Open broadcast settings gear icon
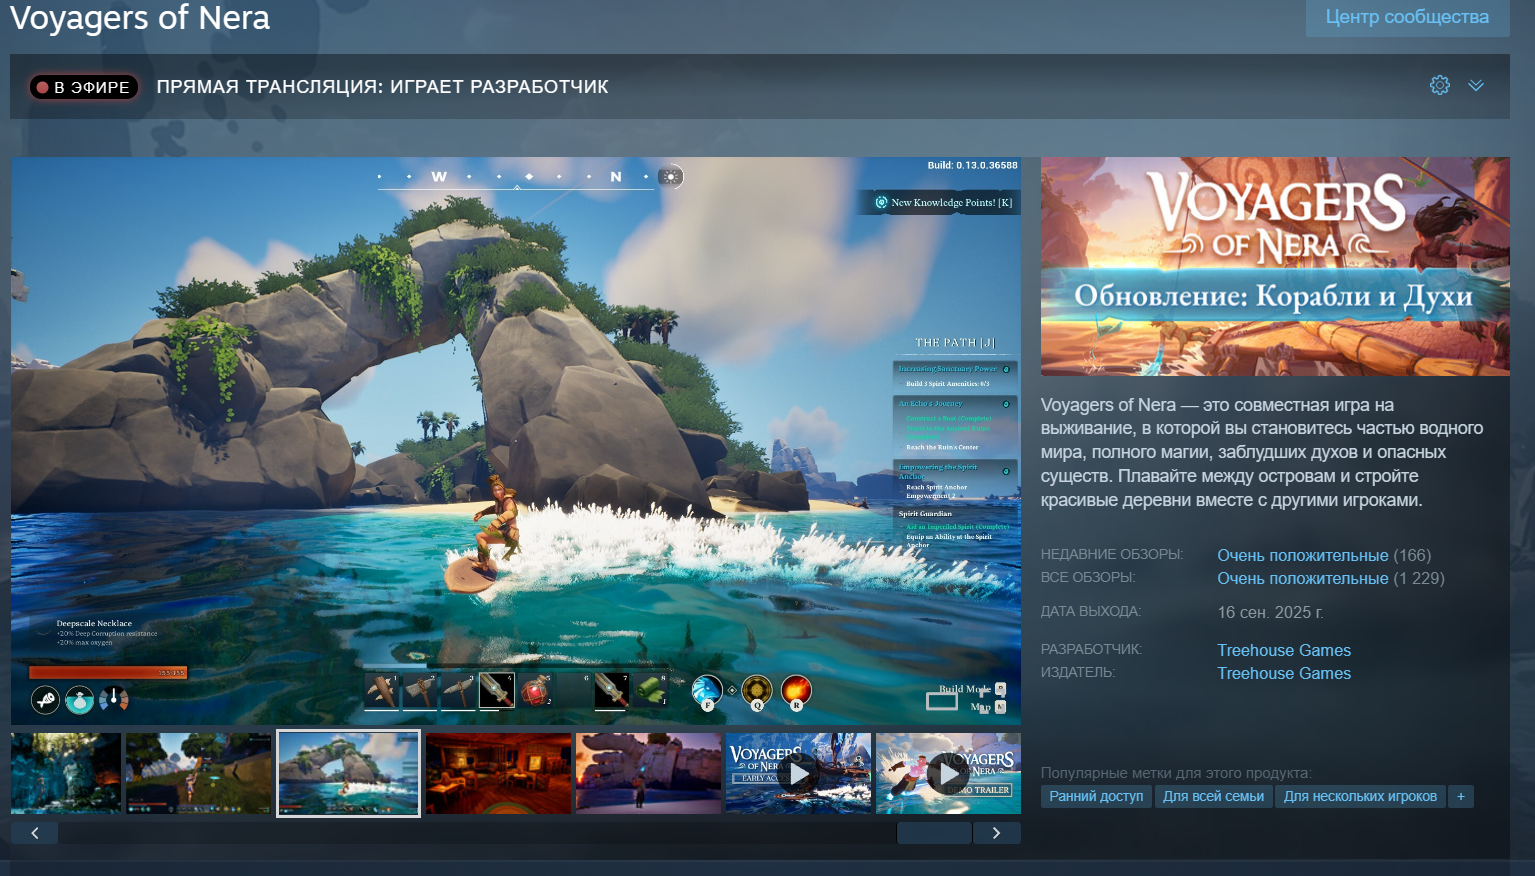This screenshot has height=876, width=1535. (1440, 85)
